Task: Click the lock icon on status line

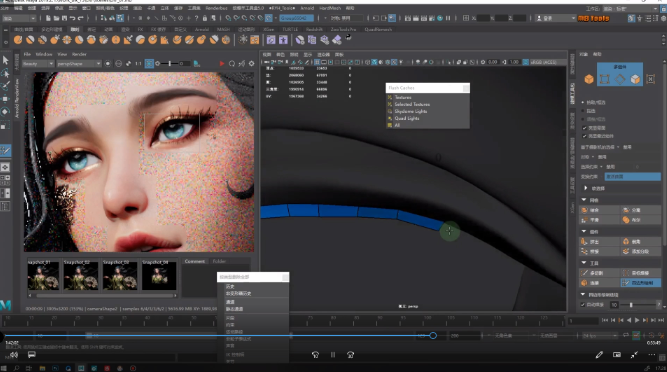Action: tap(205, 18)
